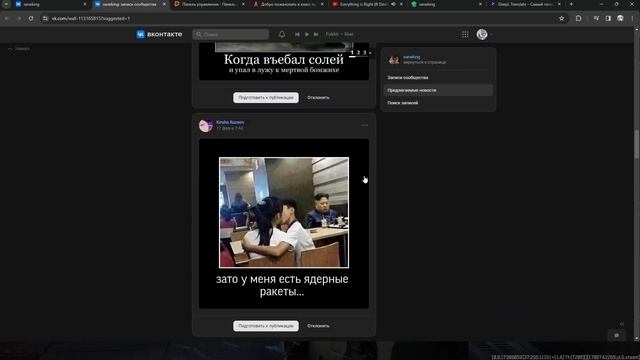Switch to the first VK browser tab
Screen dimensions: 640x360
pyautogui.click(x=51, y=4)
